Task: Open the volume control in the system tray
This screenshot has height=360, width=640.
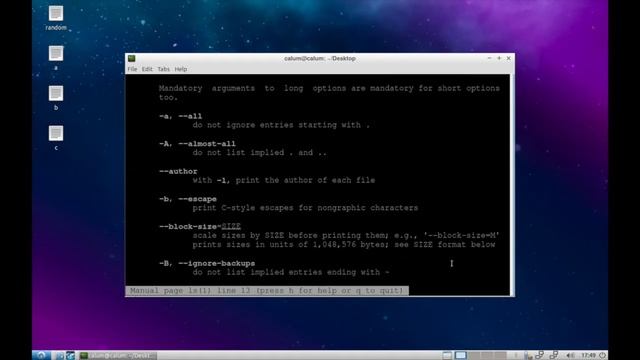Action: (x=570, y=356)
